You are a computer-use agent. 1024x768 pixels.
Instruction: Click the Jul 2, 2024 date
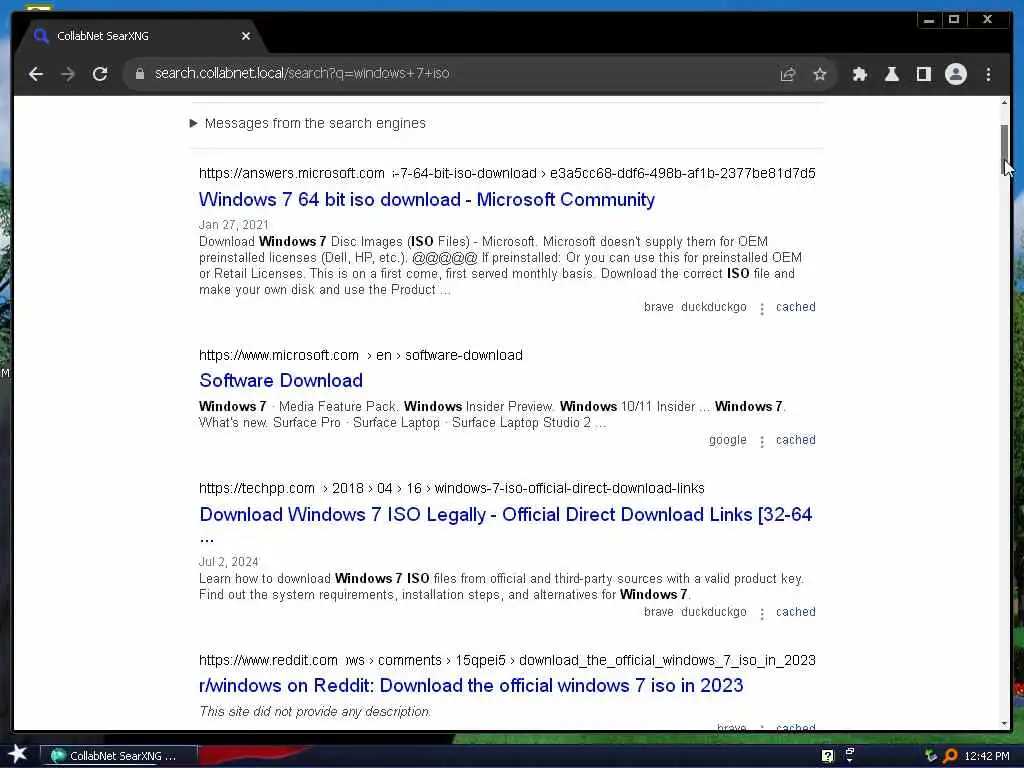pyautogui.click(x=228, y=562)
